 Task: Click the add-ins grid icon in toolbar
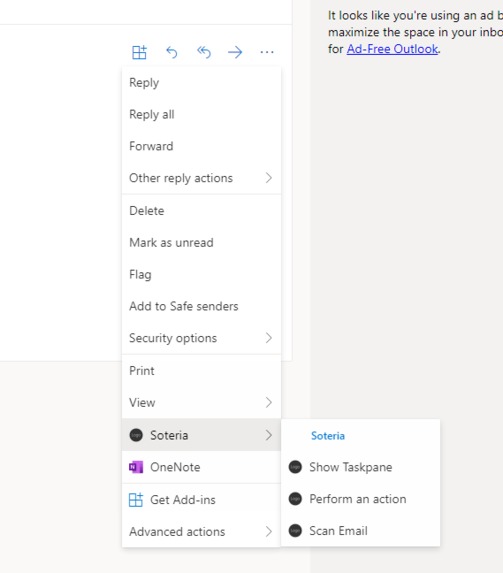click(139, 52)
